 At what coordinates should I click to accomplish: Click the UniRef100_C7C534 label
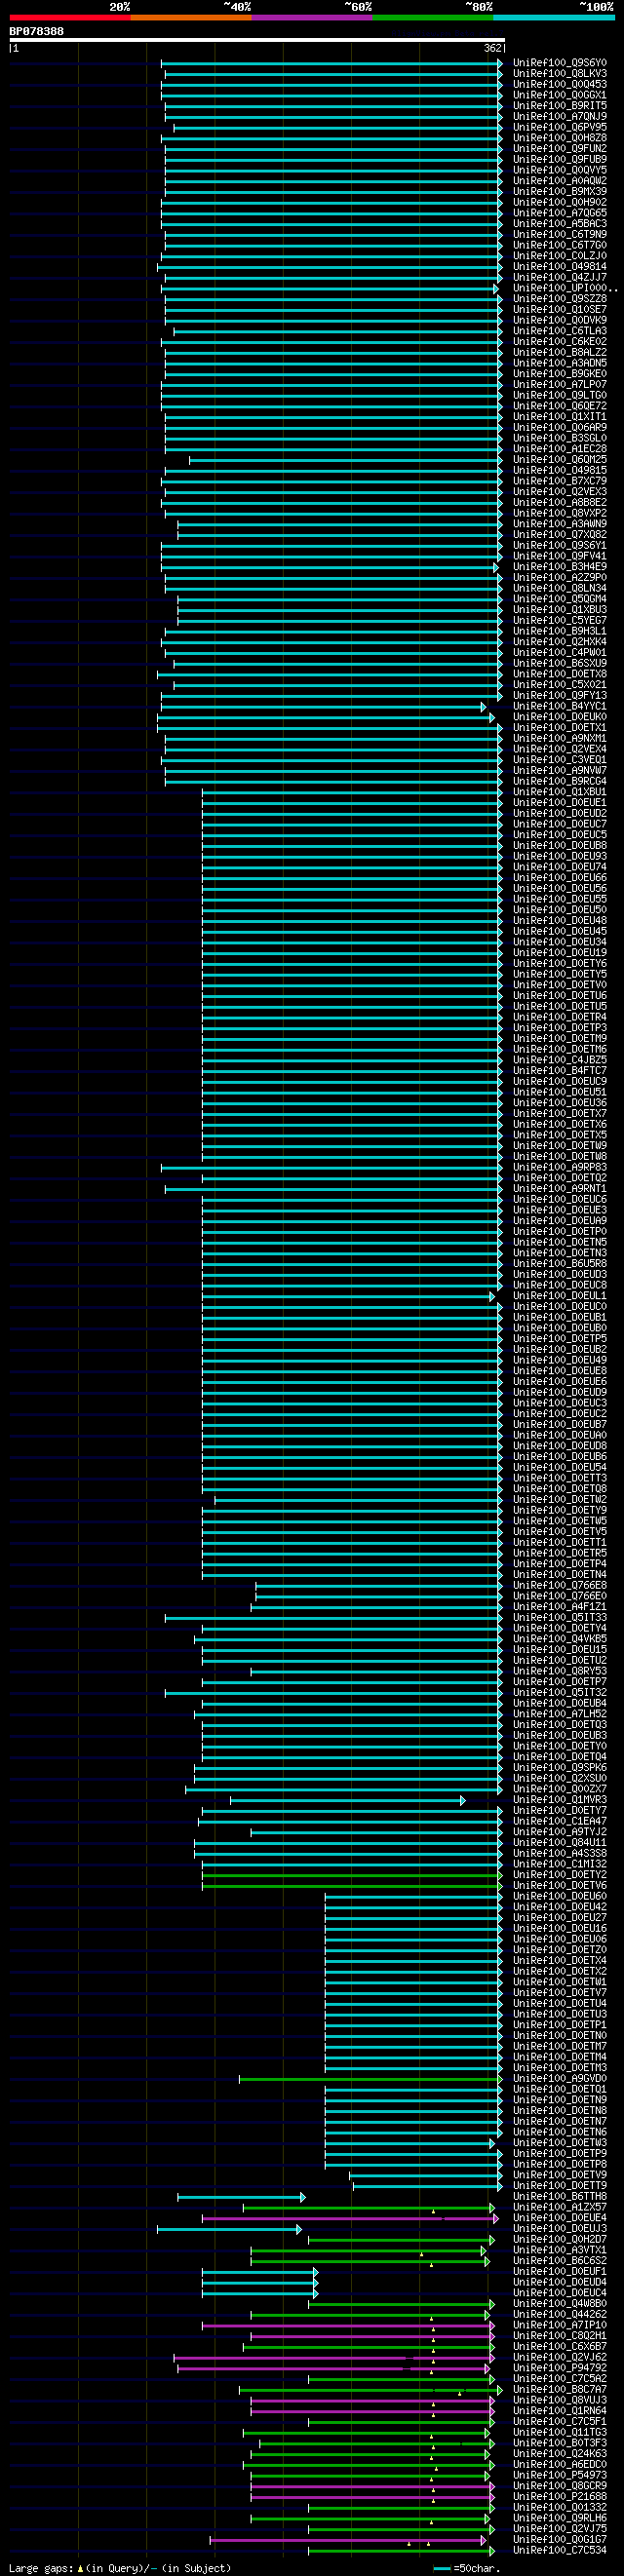[560, 2551]
